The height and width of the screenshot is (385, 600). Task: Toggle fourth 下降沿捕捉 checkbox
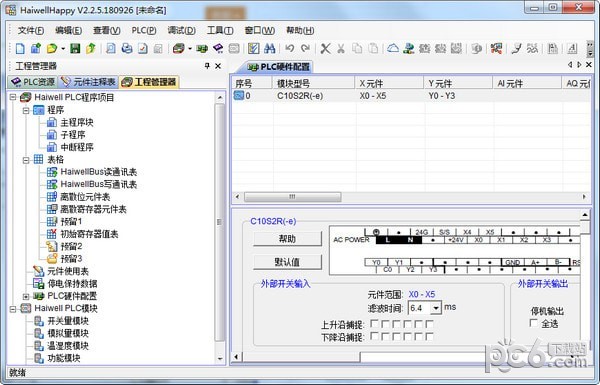(408, 336)
